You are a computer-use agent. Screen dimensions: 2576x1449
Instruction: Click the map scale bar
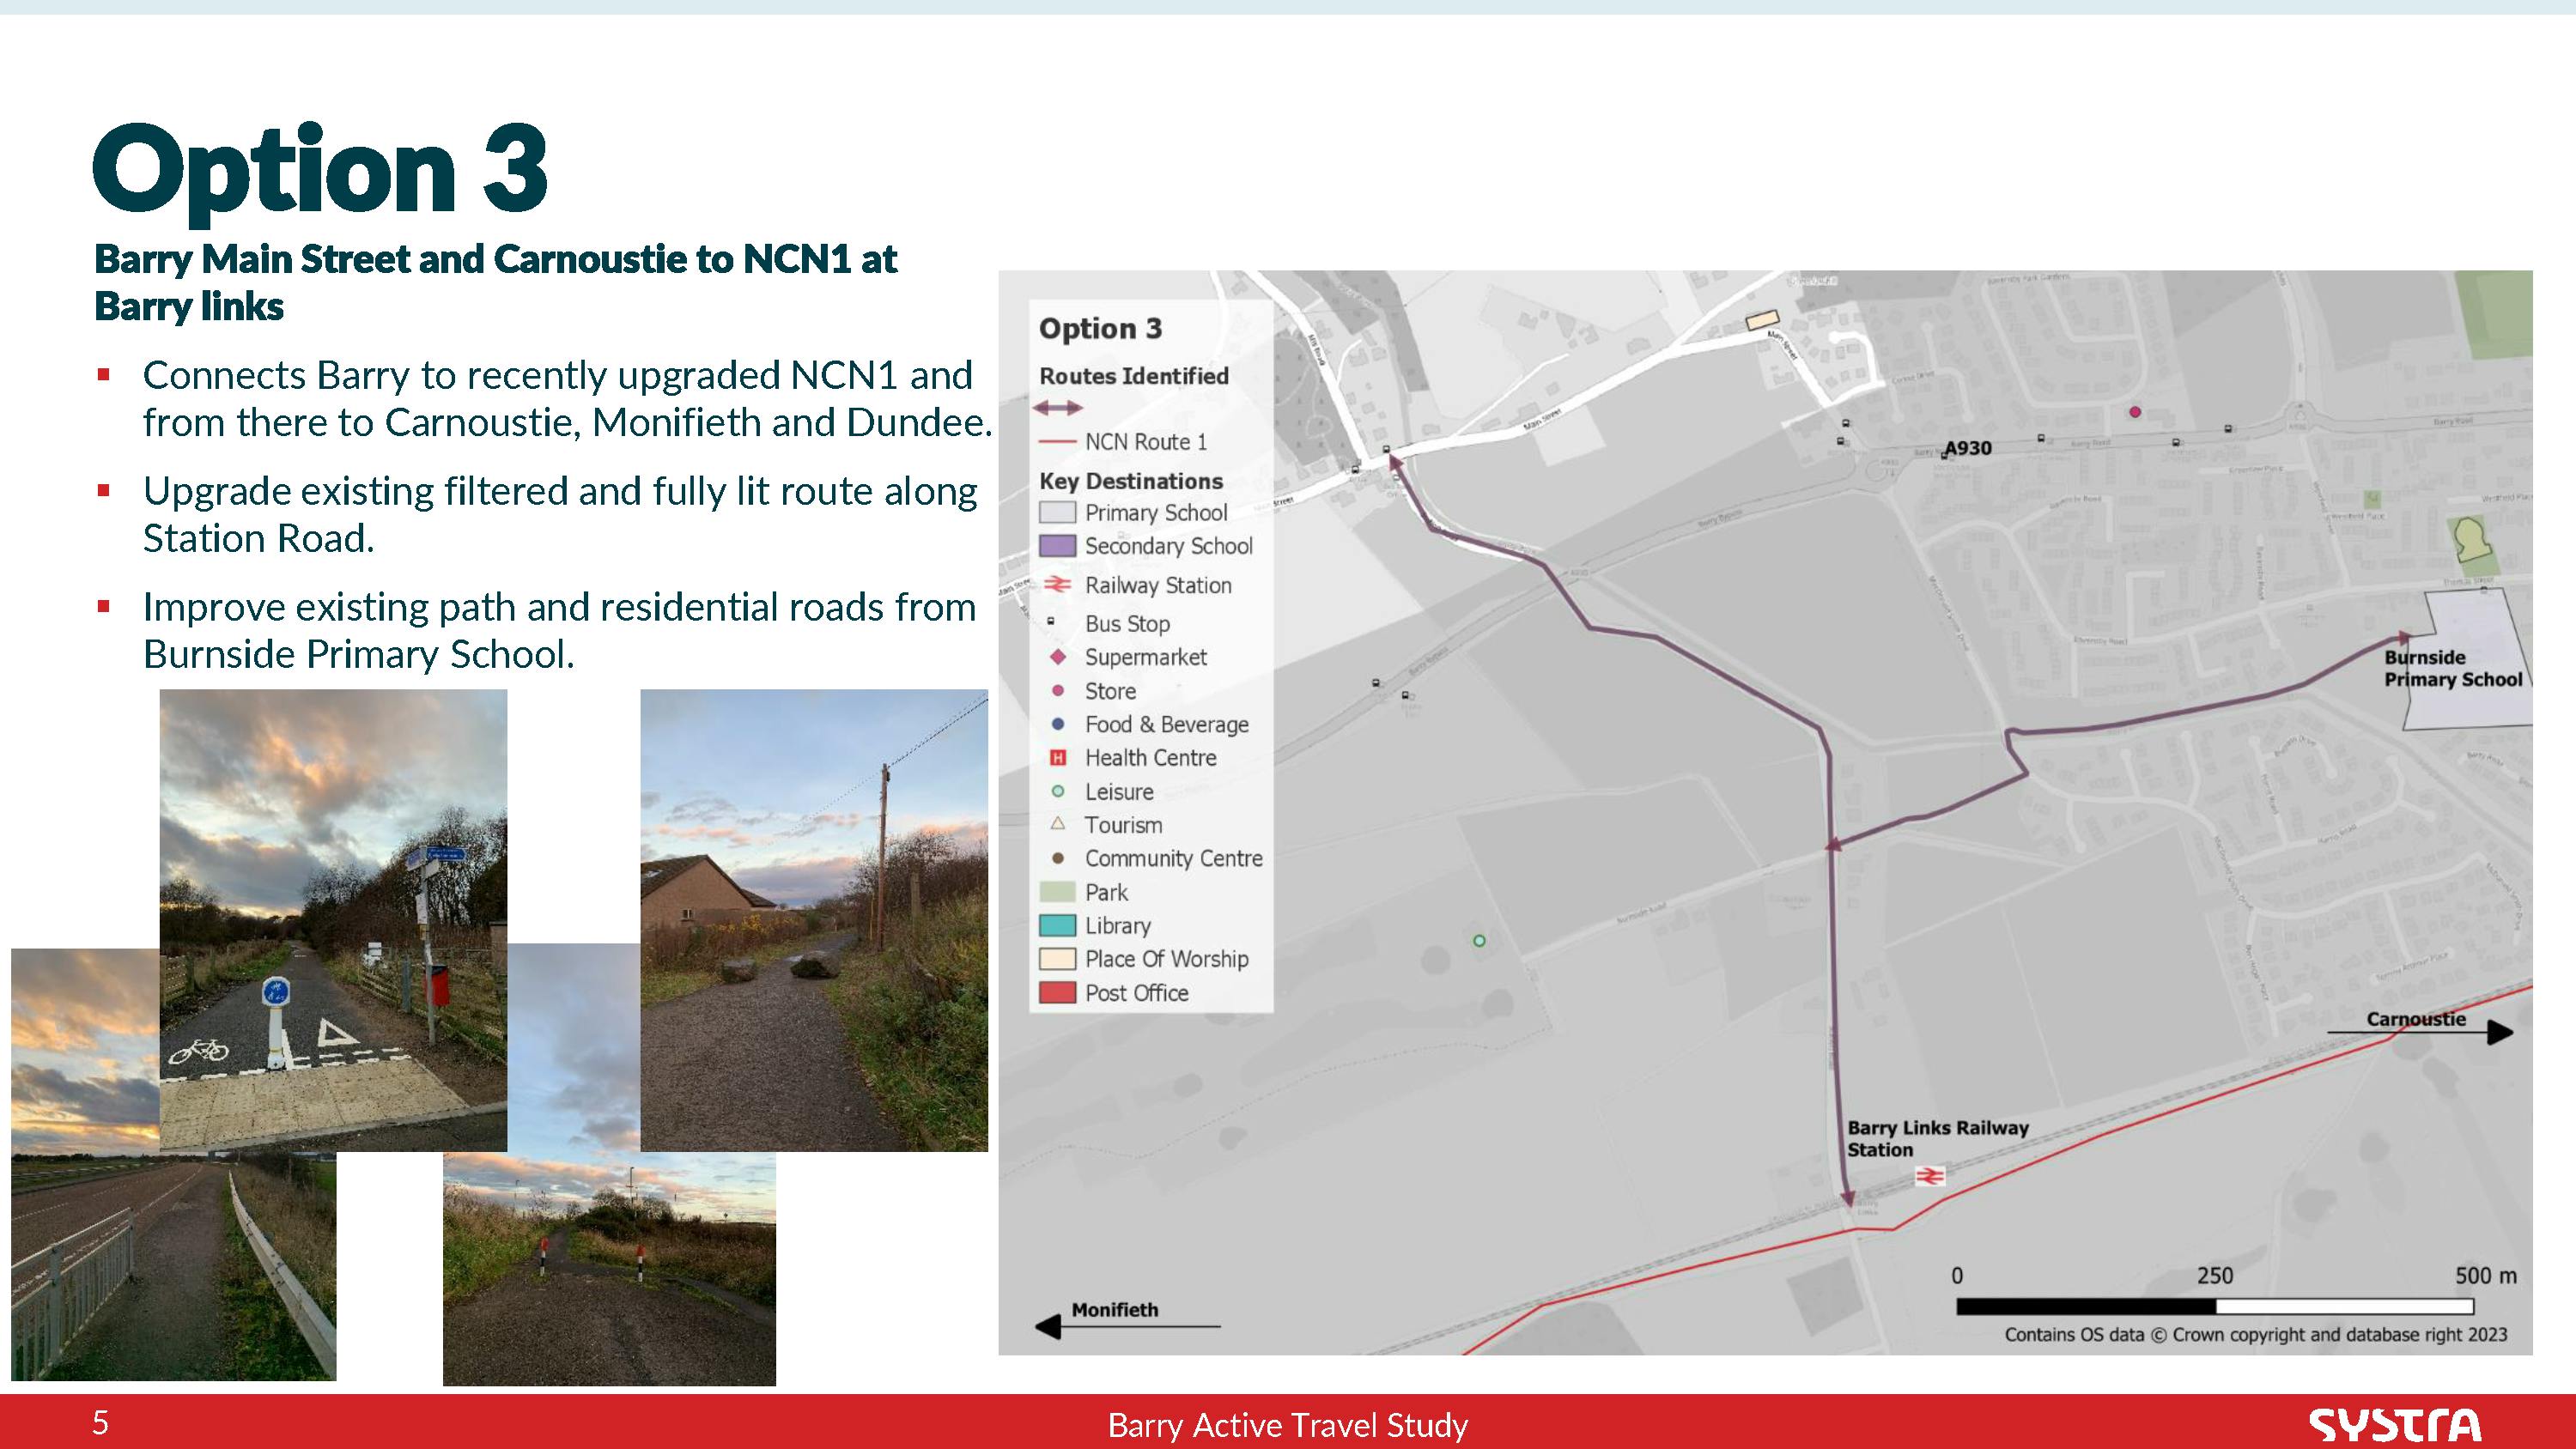coord(2214,1306)
